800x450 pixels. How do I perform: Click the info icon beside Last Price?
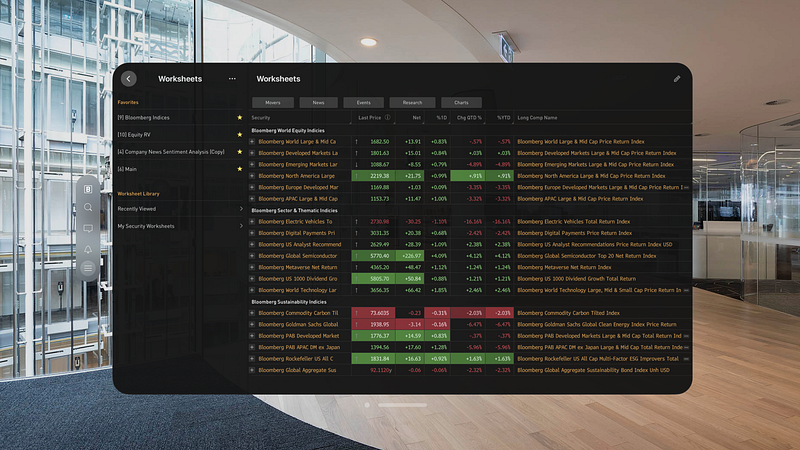coord(388,117)
